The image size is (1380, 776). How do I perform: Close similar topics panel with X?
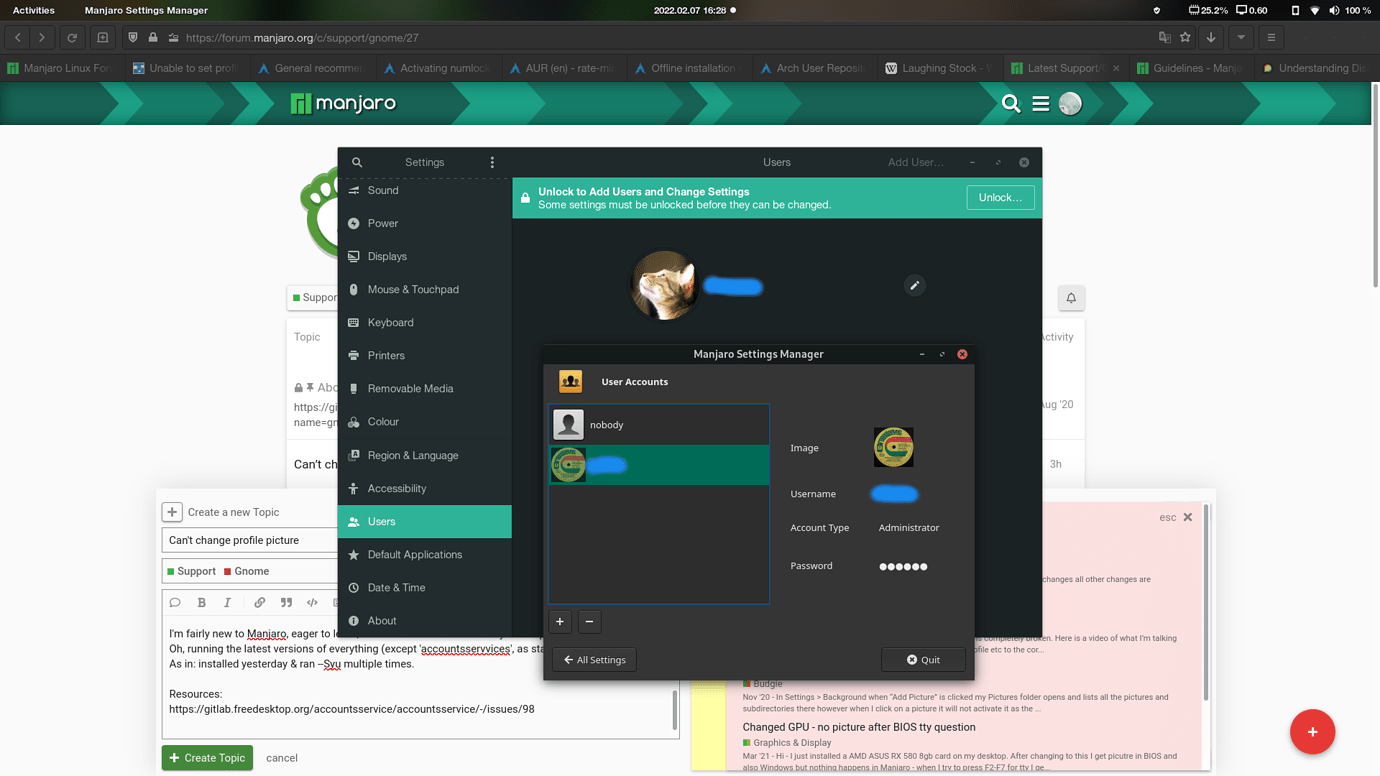[1188, 517]
